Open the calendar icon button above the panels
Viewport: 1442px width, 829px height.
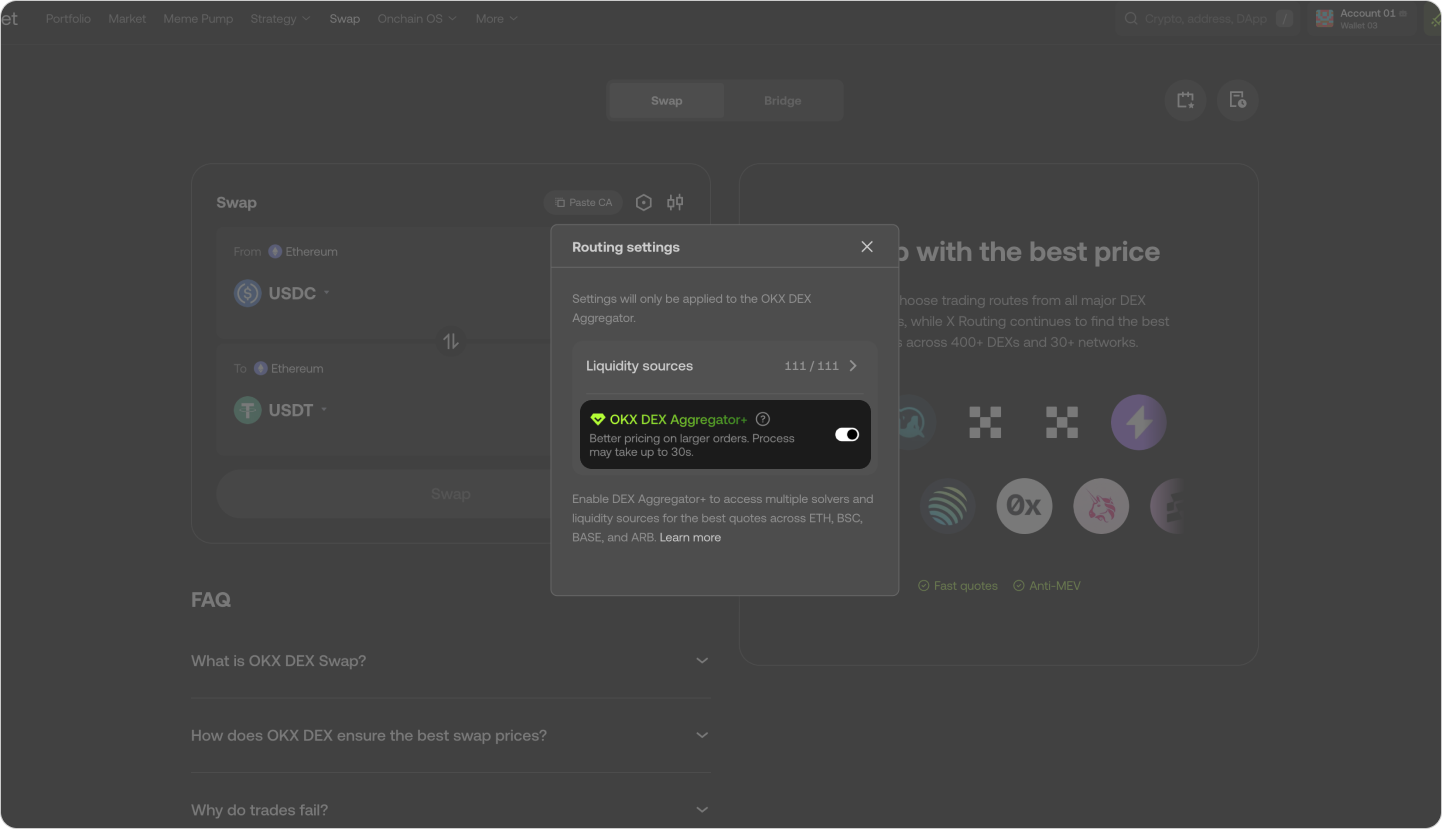pyautogui.click(x=1185, y=100)
